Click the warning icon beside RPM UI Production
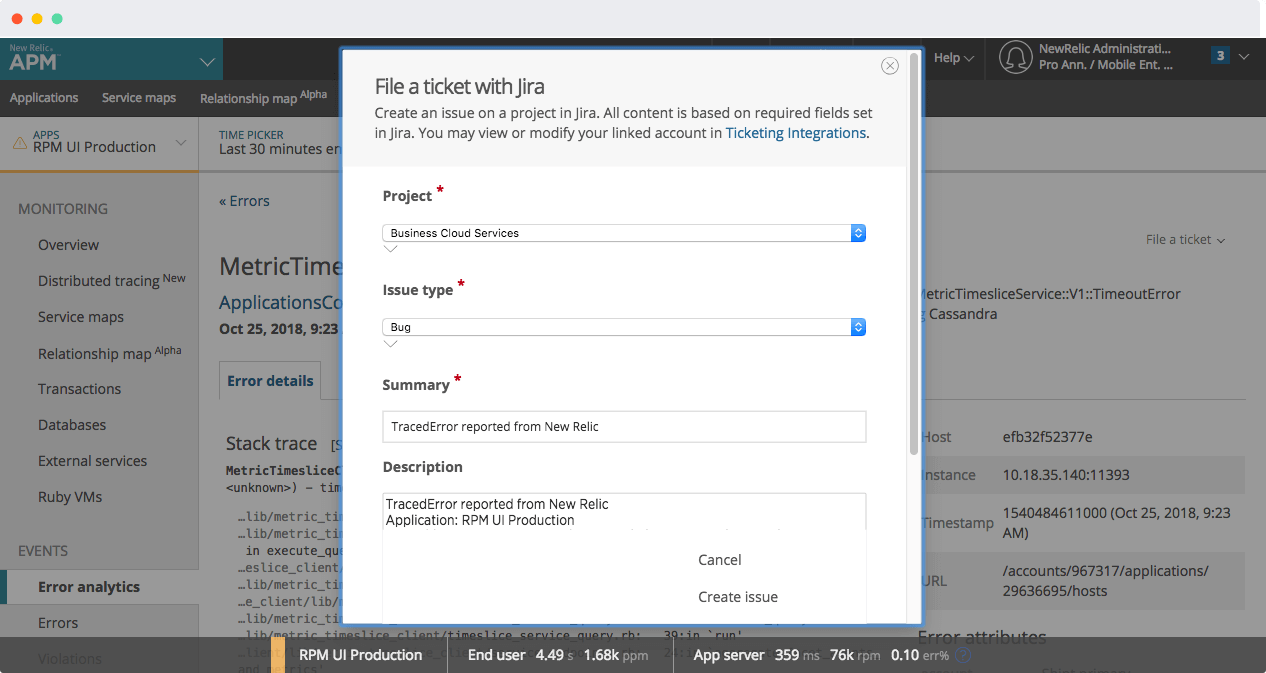 (19, 143)
